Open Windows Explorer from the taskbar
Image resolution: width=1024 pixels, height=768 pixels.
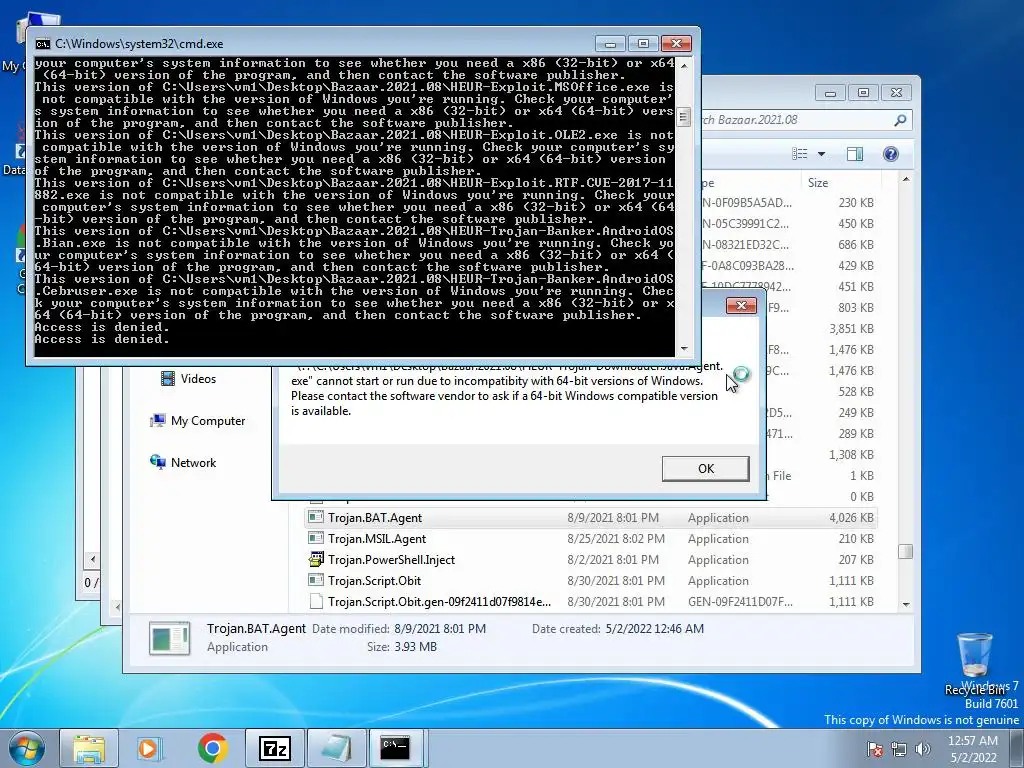89,748
